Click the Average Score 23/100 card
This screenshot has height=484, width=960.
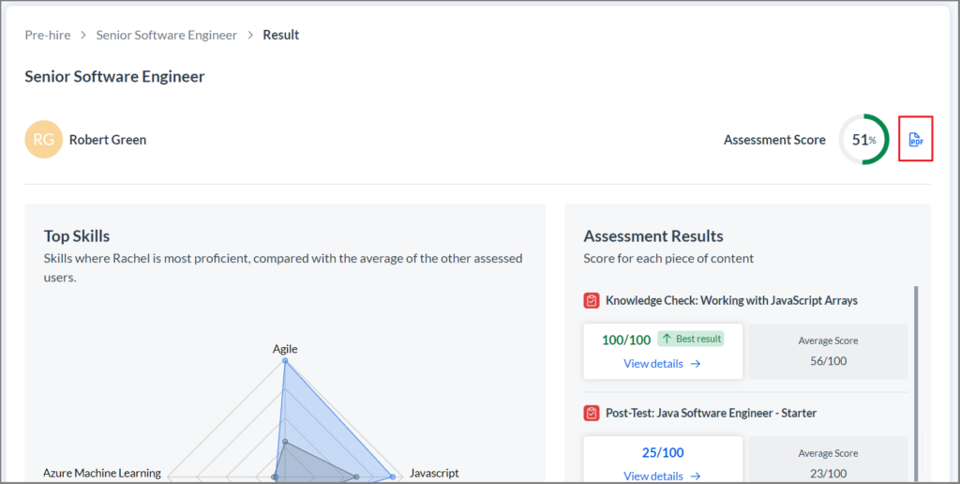828,460
